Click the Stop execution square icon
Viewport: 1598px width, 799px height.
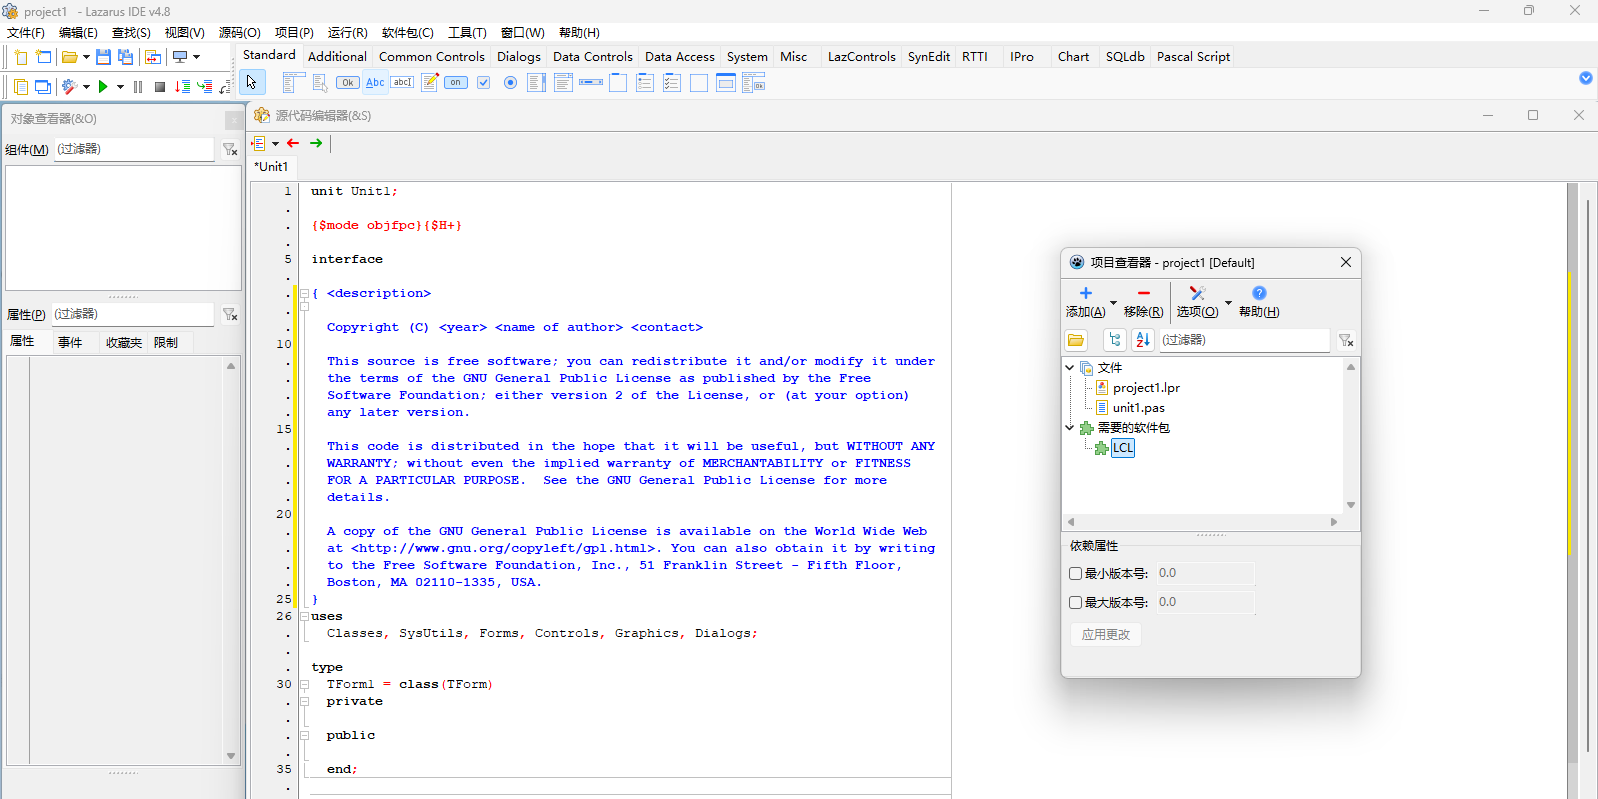pos(160,87)
